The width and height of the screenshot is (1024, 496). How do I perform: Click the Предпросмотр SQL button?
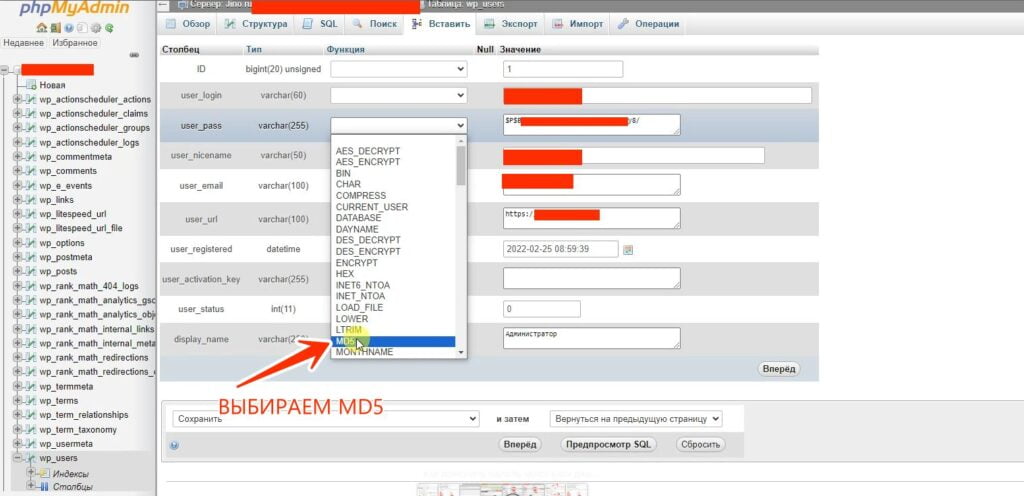[x=608, y=445]
